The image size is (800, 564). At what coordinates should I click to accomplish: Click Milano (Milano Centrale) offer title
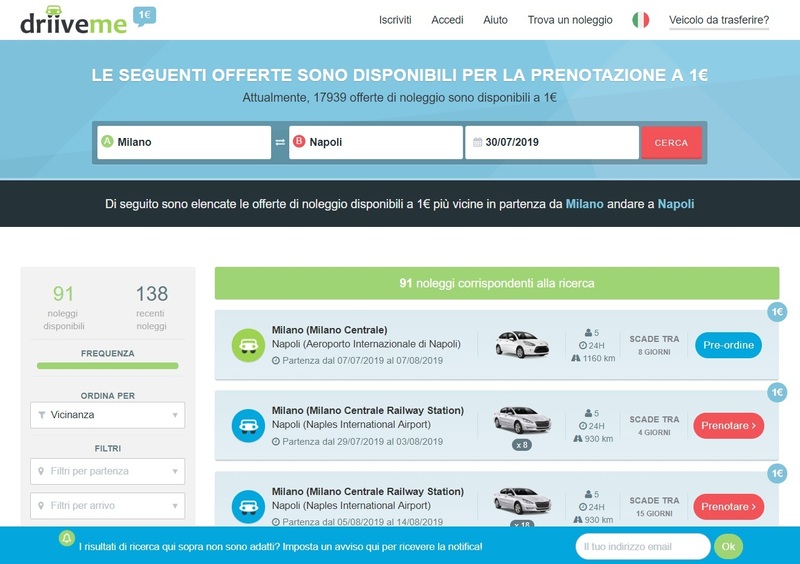(x=329, y=330)
